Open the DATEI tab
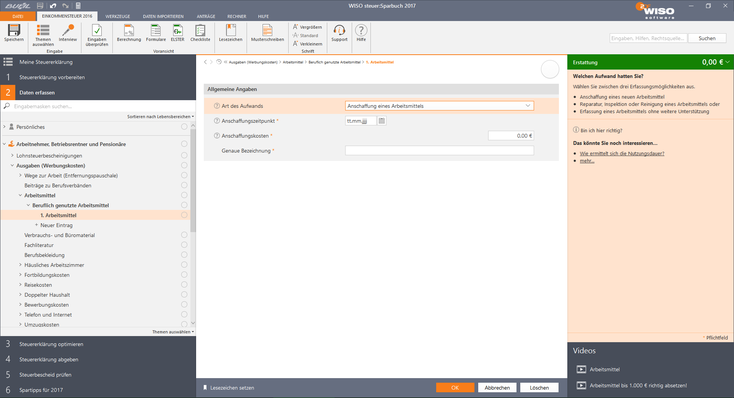The height and width of the screenshot is (398, 734). click(18, 16)
